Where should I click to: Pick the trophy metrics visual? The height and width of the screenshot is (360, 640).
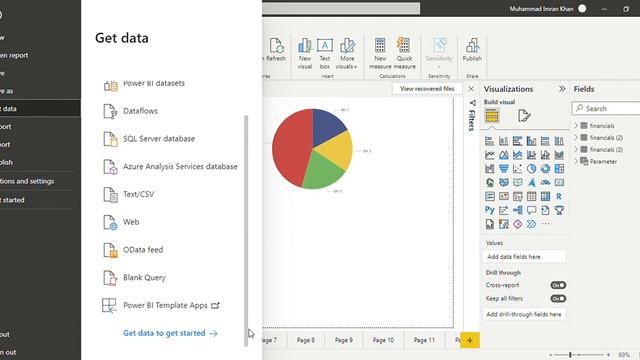(559, 210)
